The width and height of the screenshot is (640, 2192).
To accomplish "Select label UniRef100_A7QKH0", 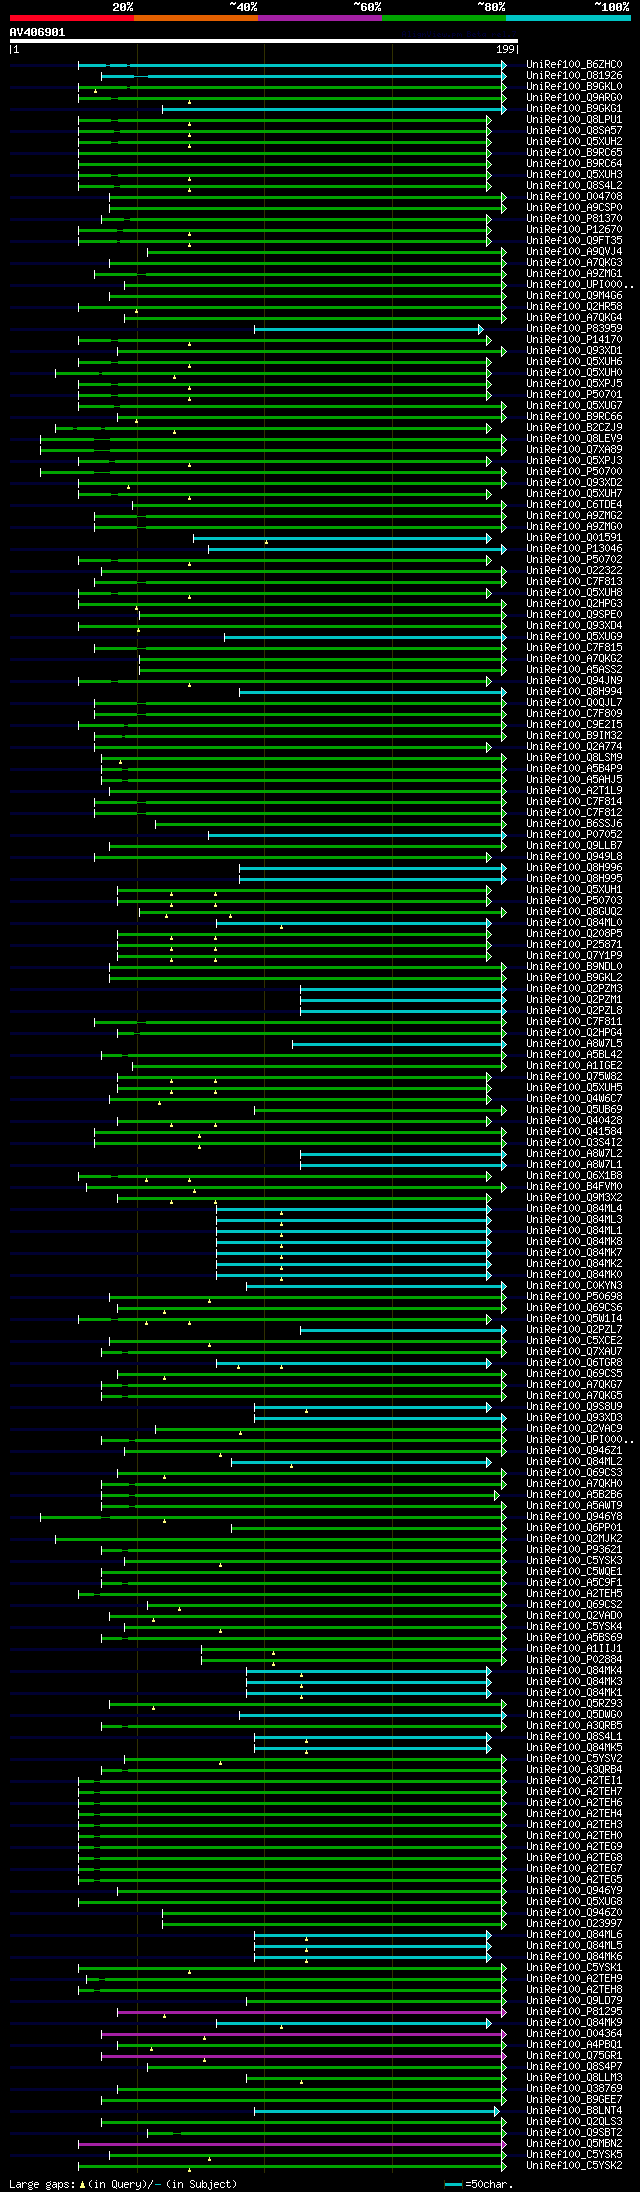I will (x=574, y=1484).
